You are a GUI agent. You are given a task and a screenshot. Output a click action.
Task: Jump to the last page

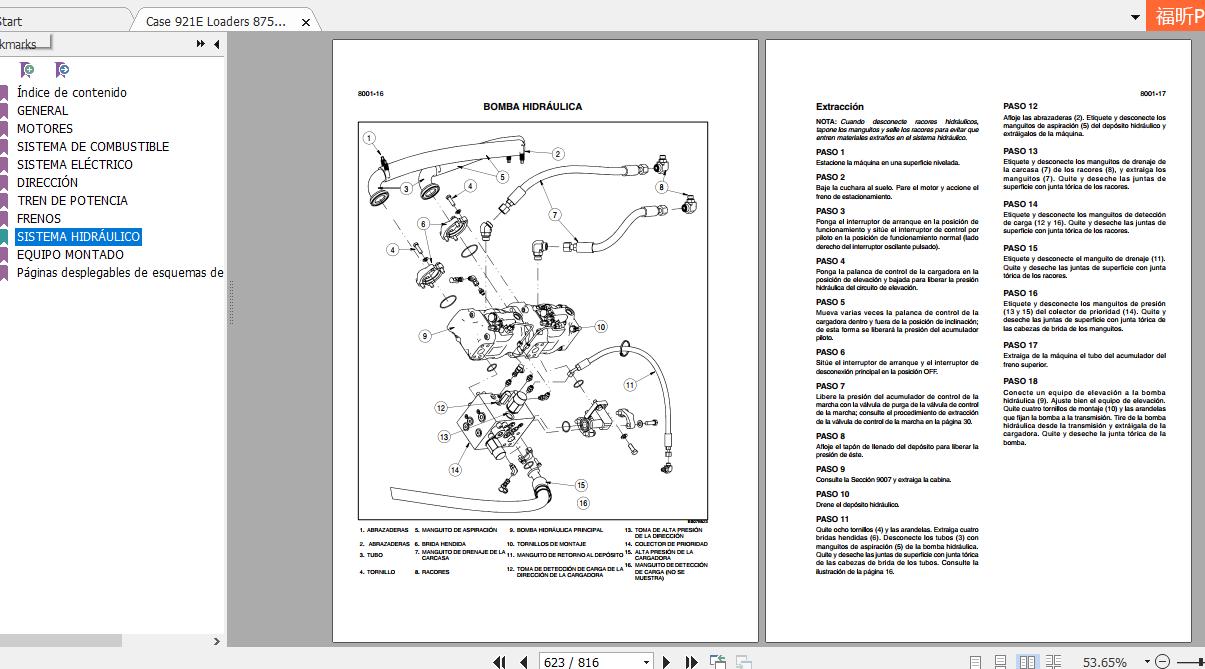pyautogui.click(x=691, y=662)
